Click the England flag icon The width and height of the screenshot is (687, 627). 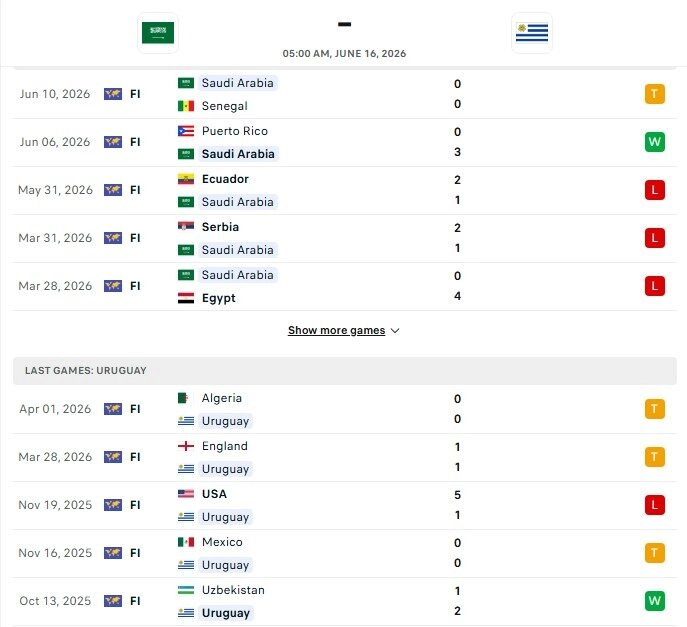(x=186, y=446)
